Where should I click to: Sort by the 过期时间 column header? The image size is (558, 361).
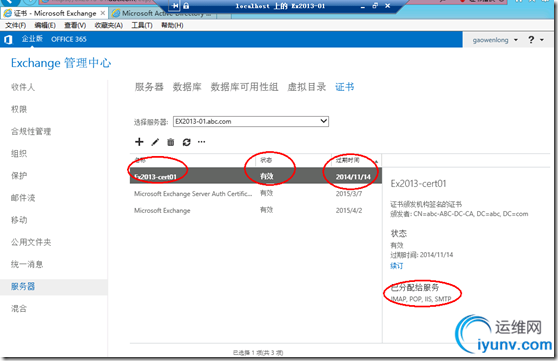click(x=348, y=160)
